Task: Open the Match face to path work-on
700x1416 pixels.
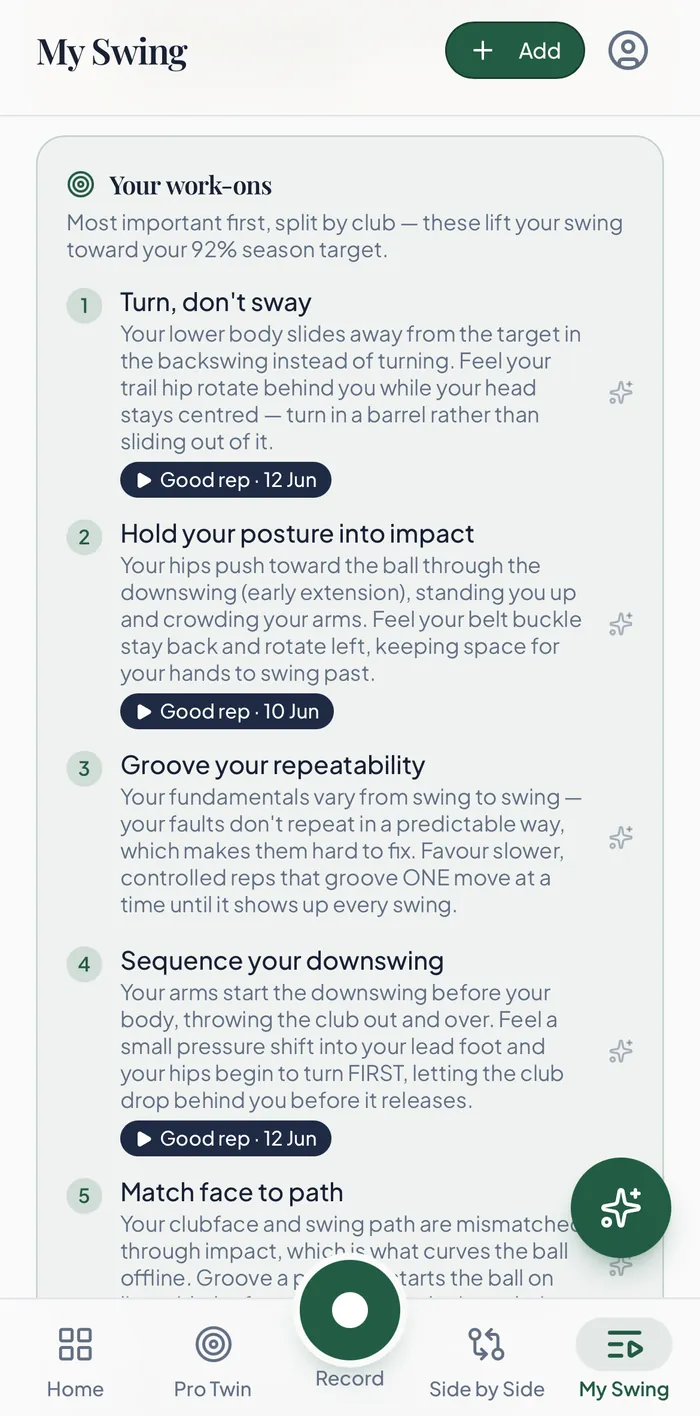Action: pyautogui.click(x=232, y=1193)
